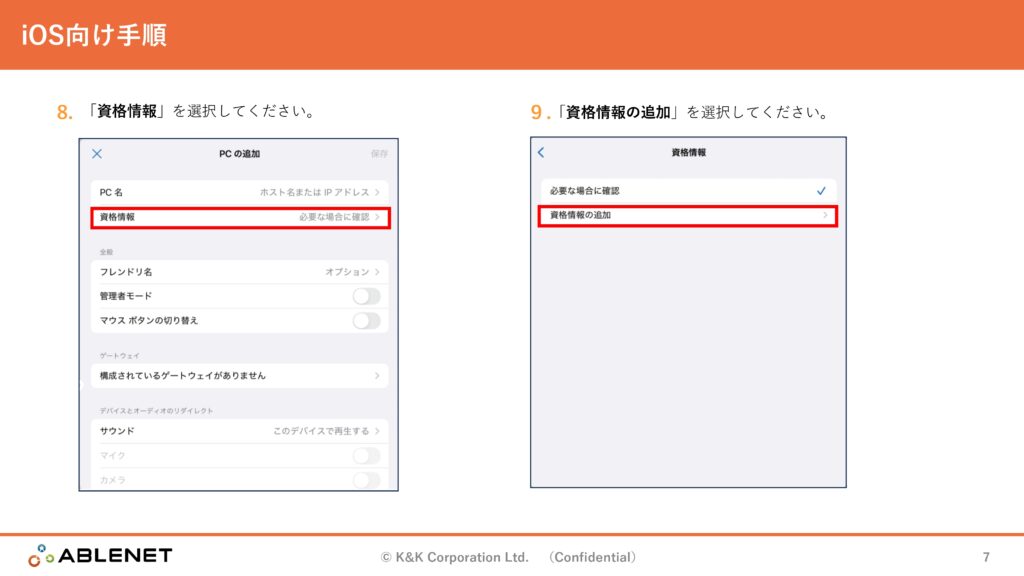Image resolution: width=1024 pixels, height=576 pixels.
Task: Select the 必要な場合に確認 option label
Action: point(585,191)
